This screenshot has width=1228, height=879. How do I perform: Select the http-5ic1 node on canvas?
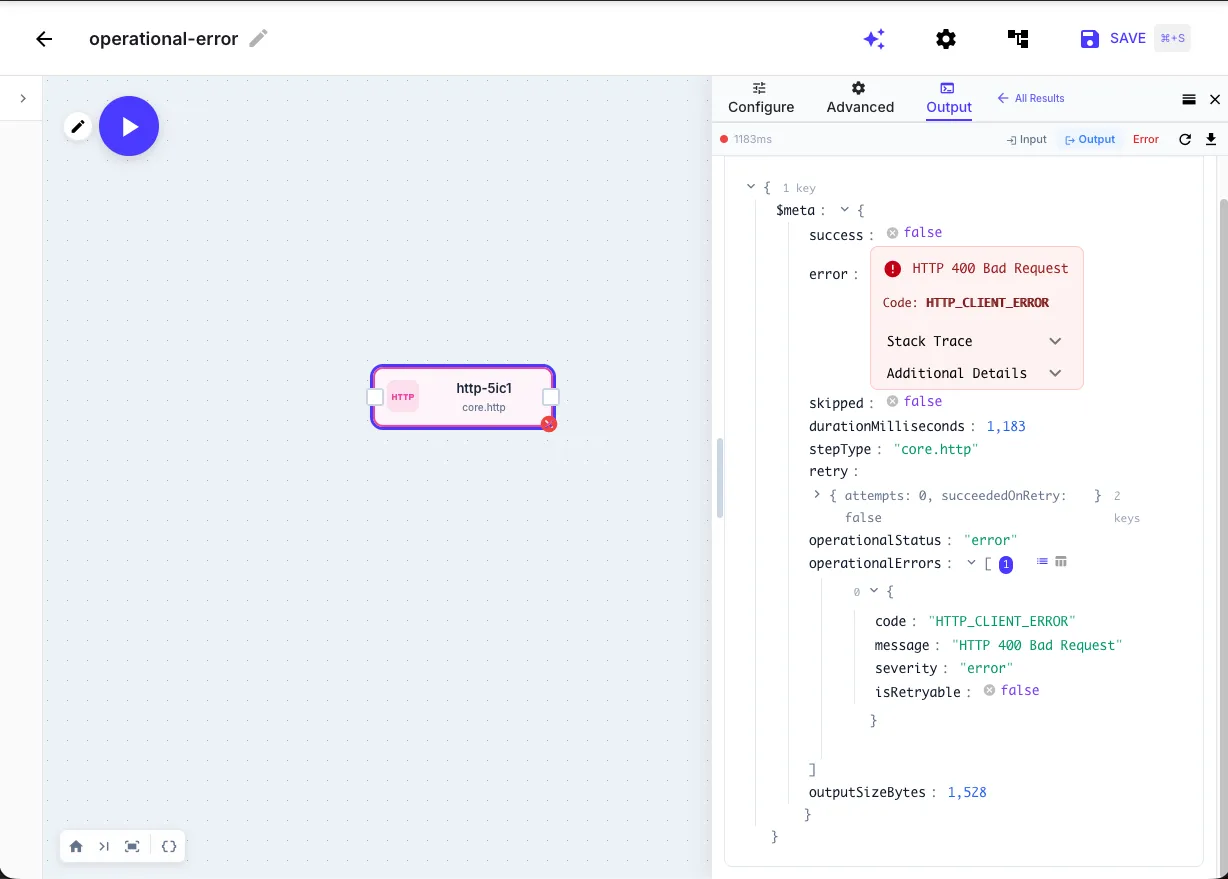[x=463, y=396]
